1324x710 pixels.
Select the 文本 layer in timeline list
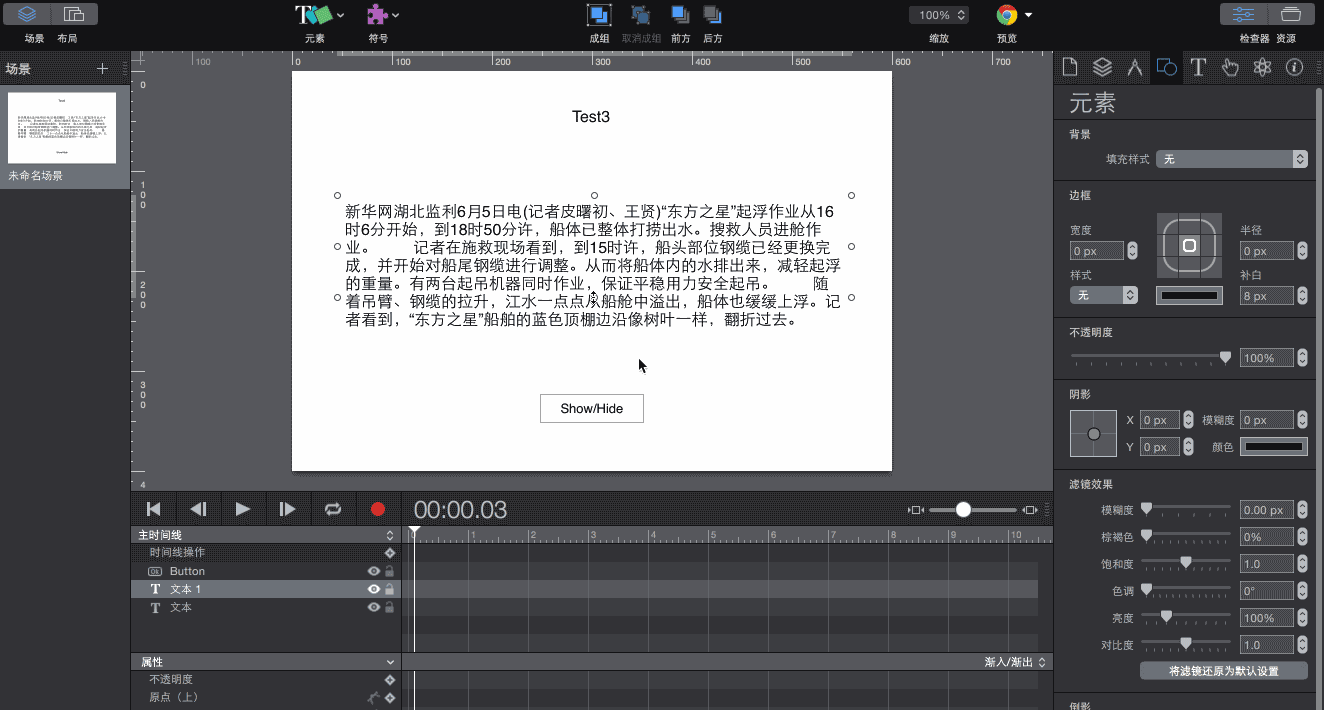[181, 607]
